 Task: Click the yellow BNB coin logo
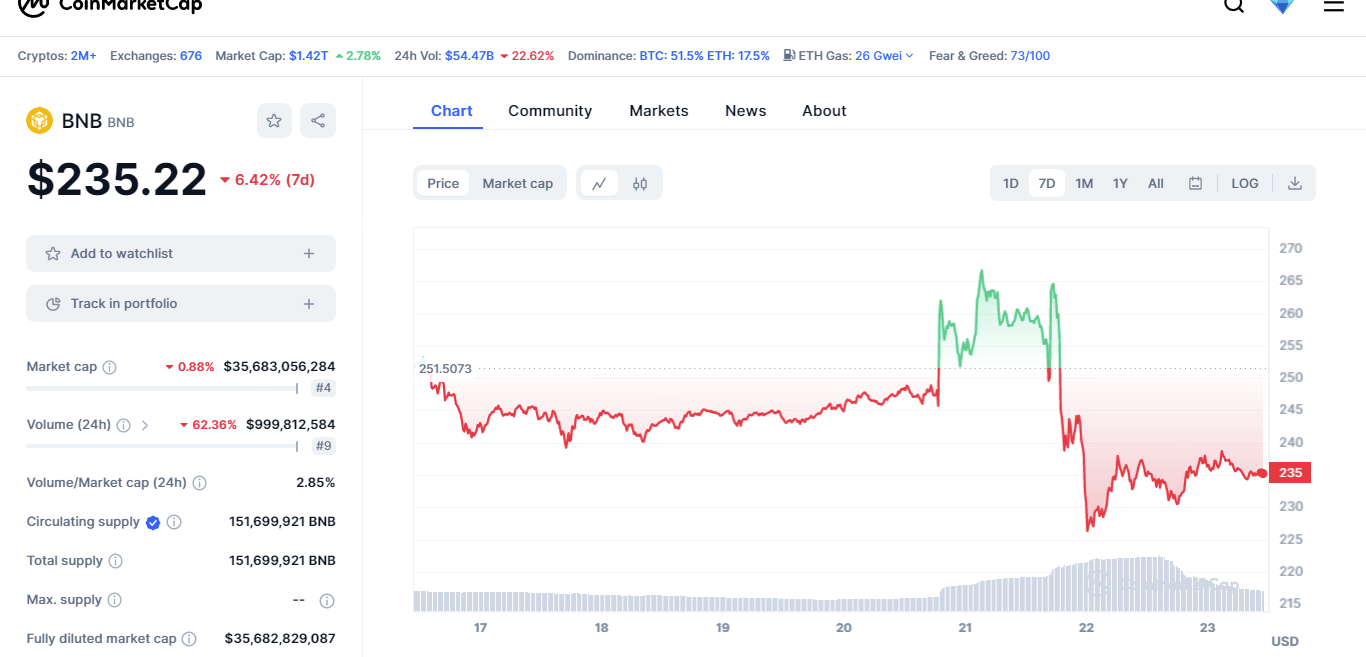pos(39,121)
